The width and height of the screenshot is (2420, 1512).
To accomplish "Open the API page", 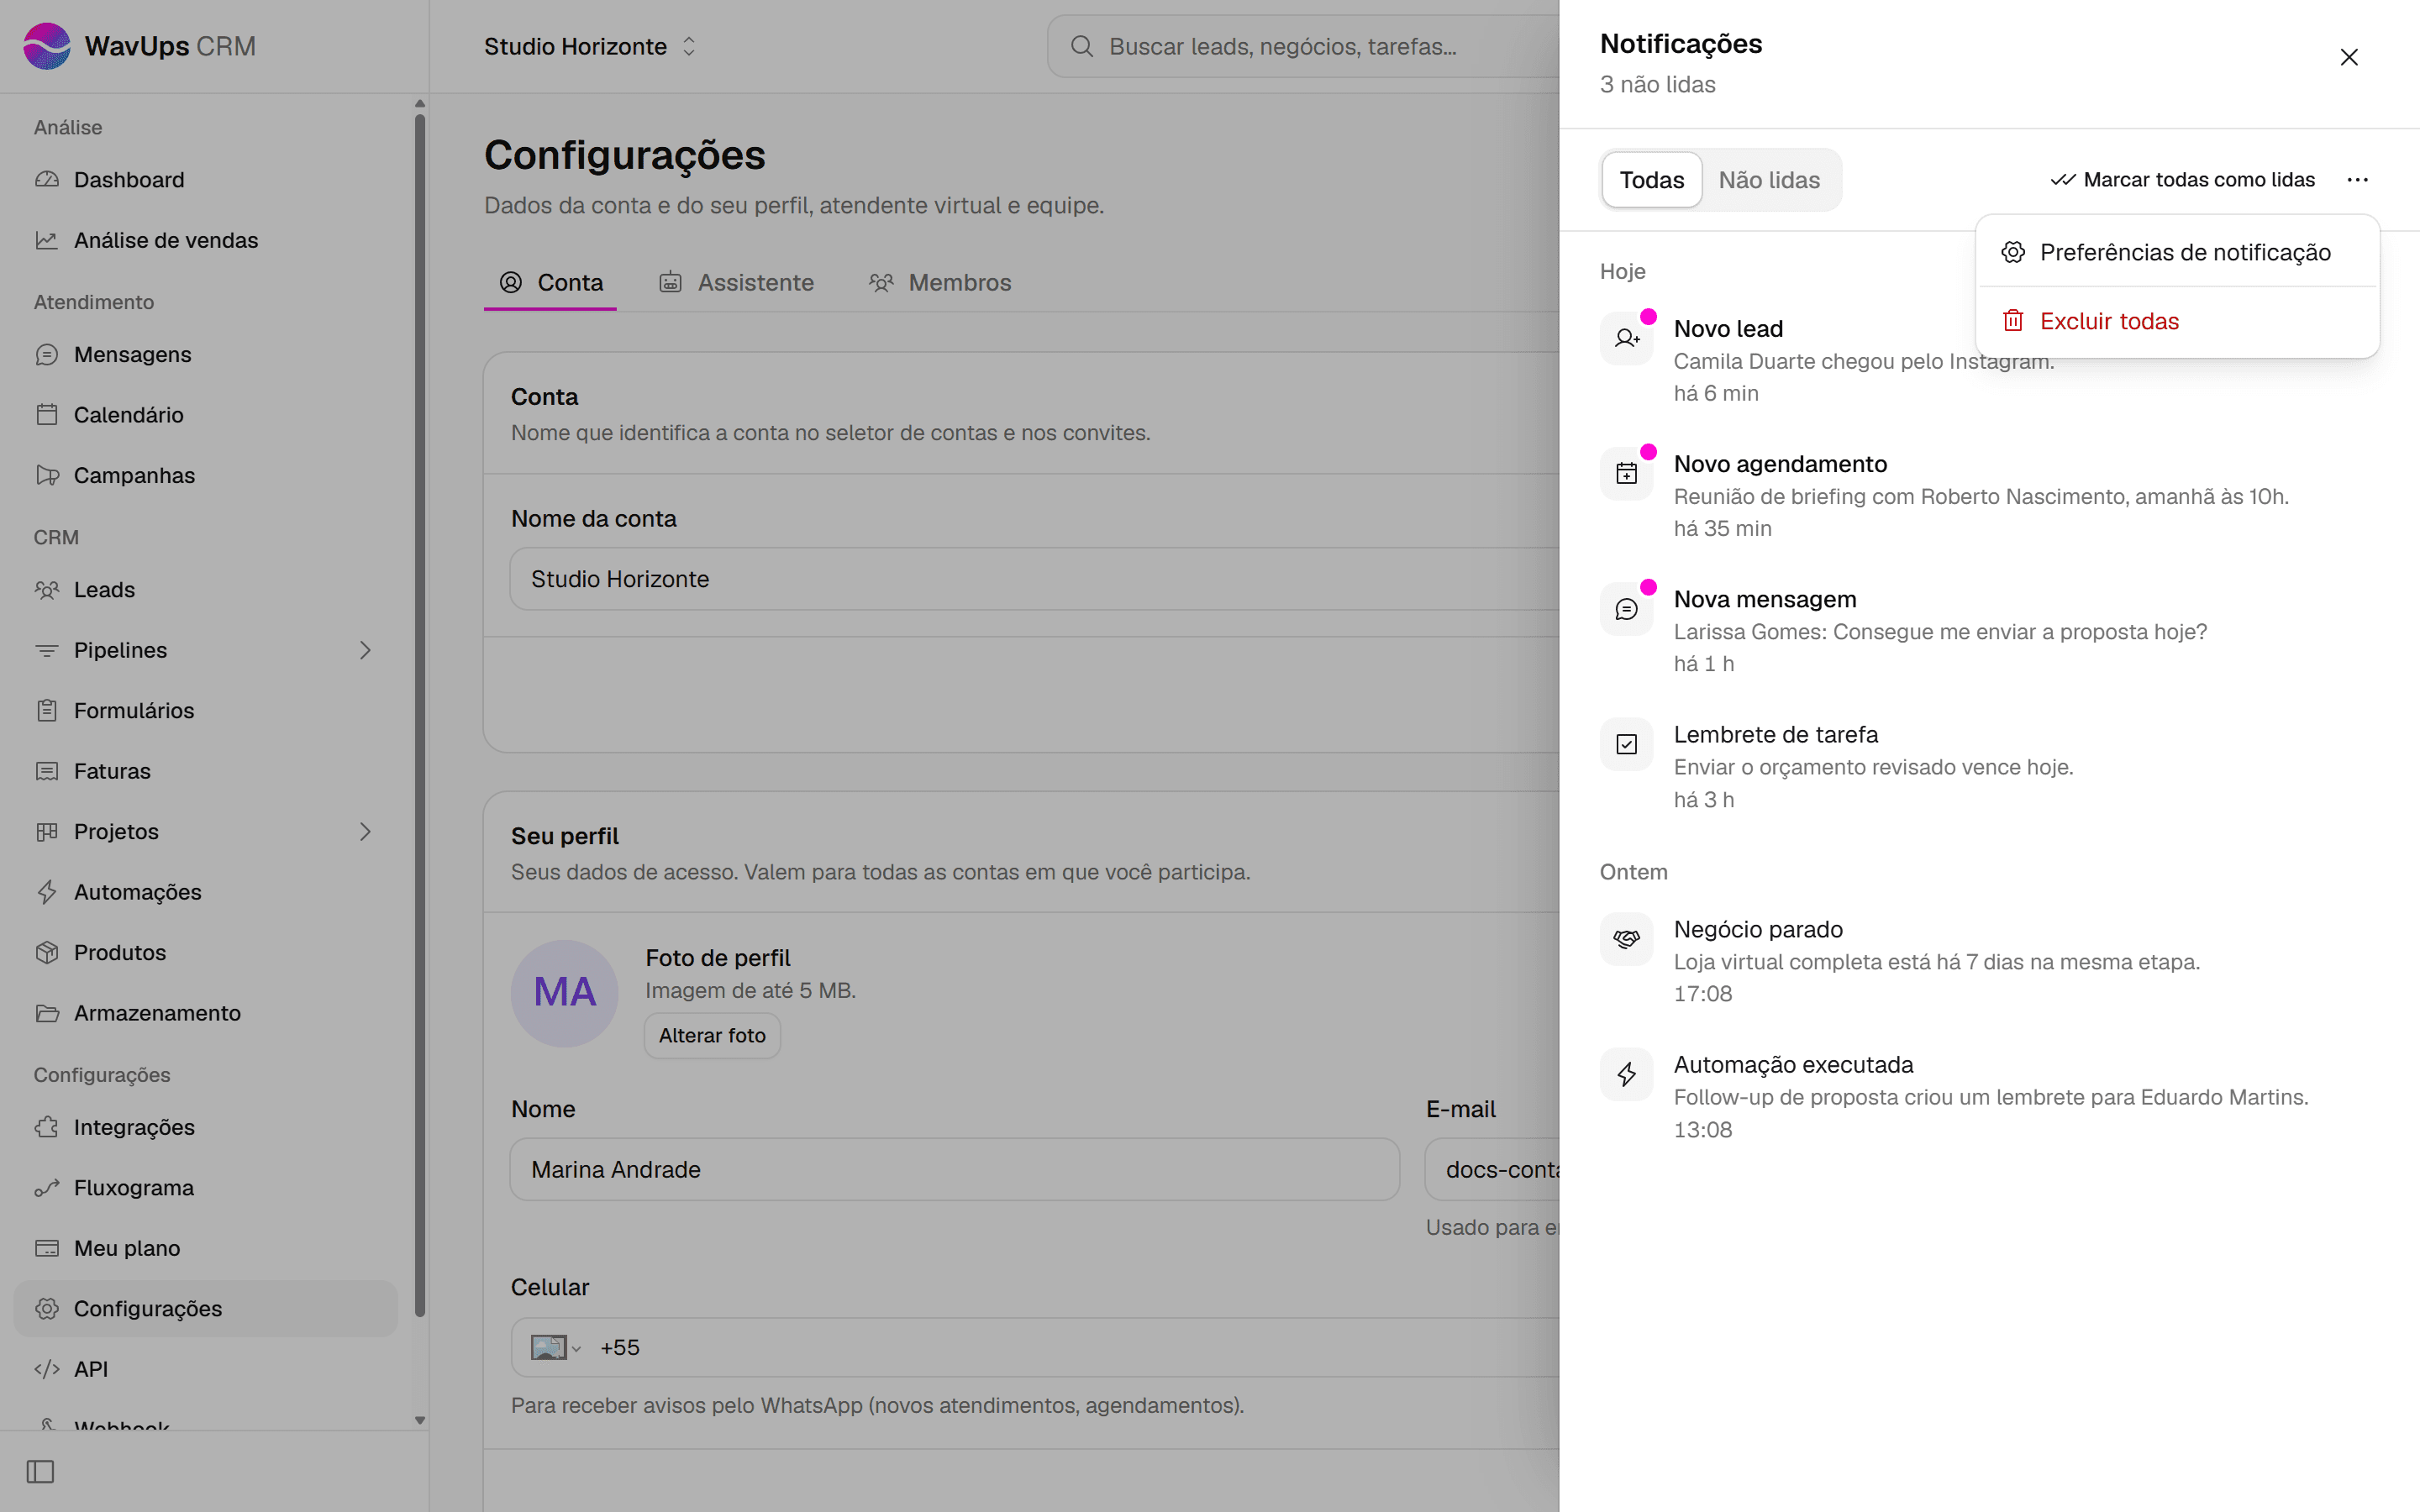I will click(x=205, y=1369).
